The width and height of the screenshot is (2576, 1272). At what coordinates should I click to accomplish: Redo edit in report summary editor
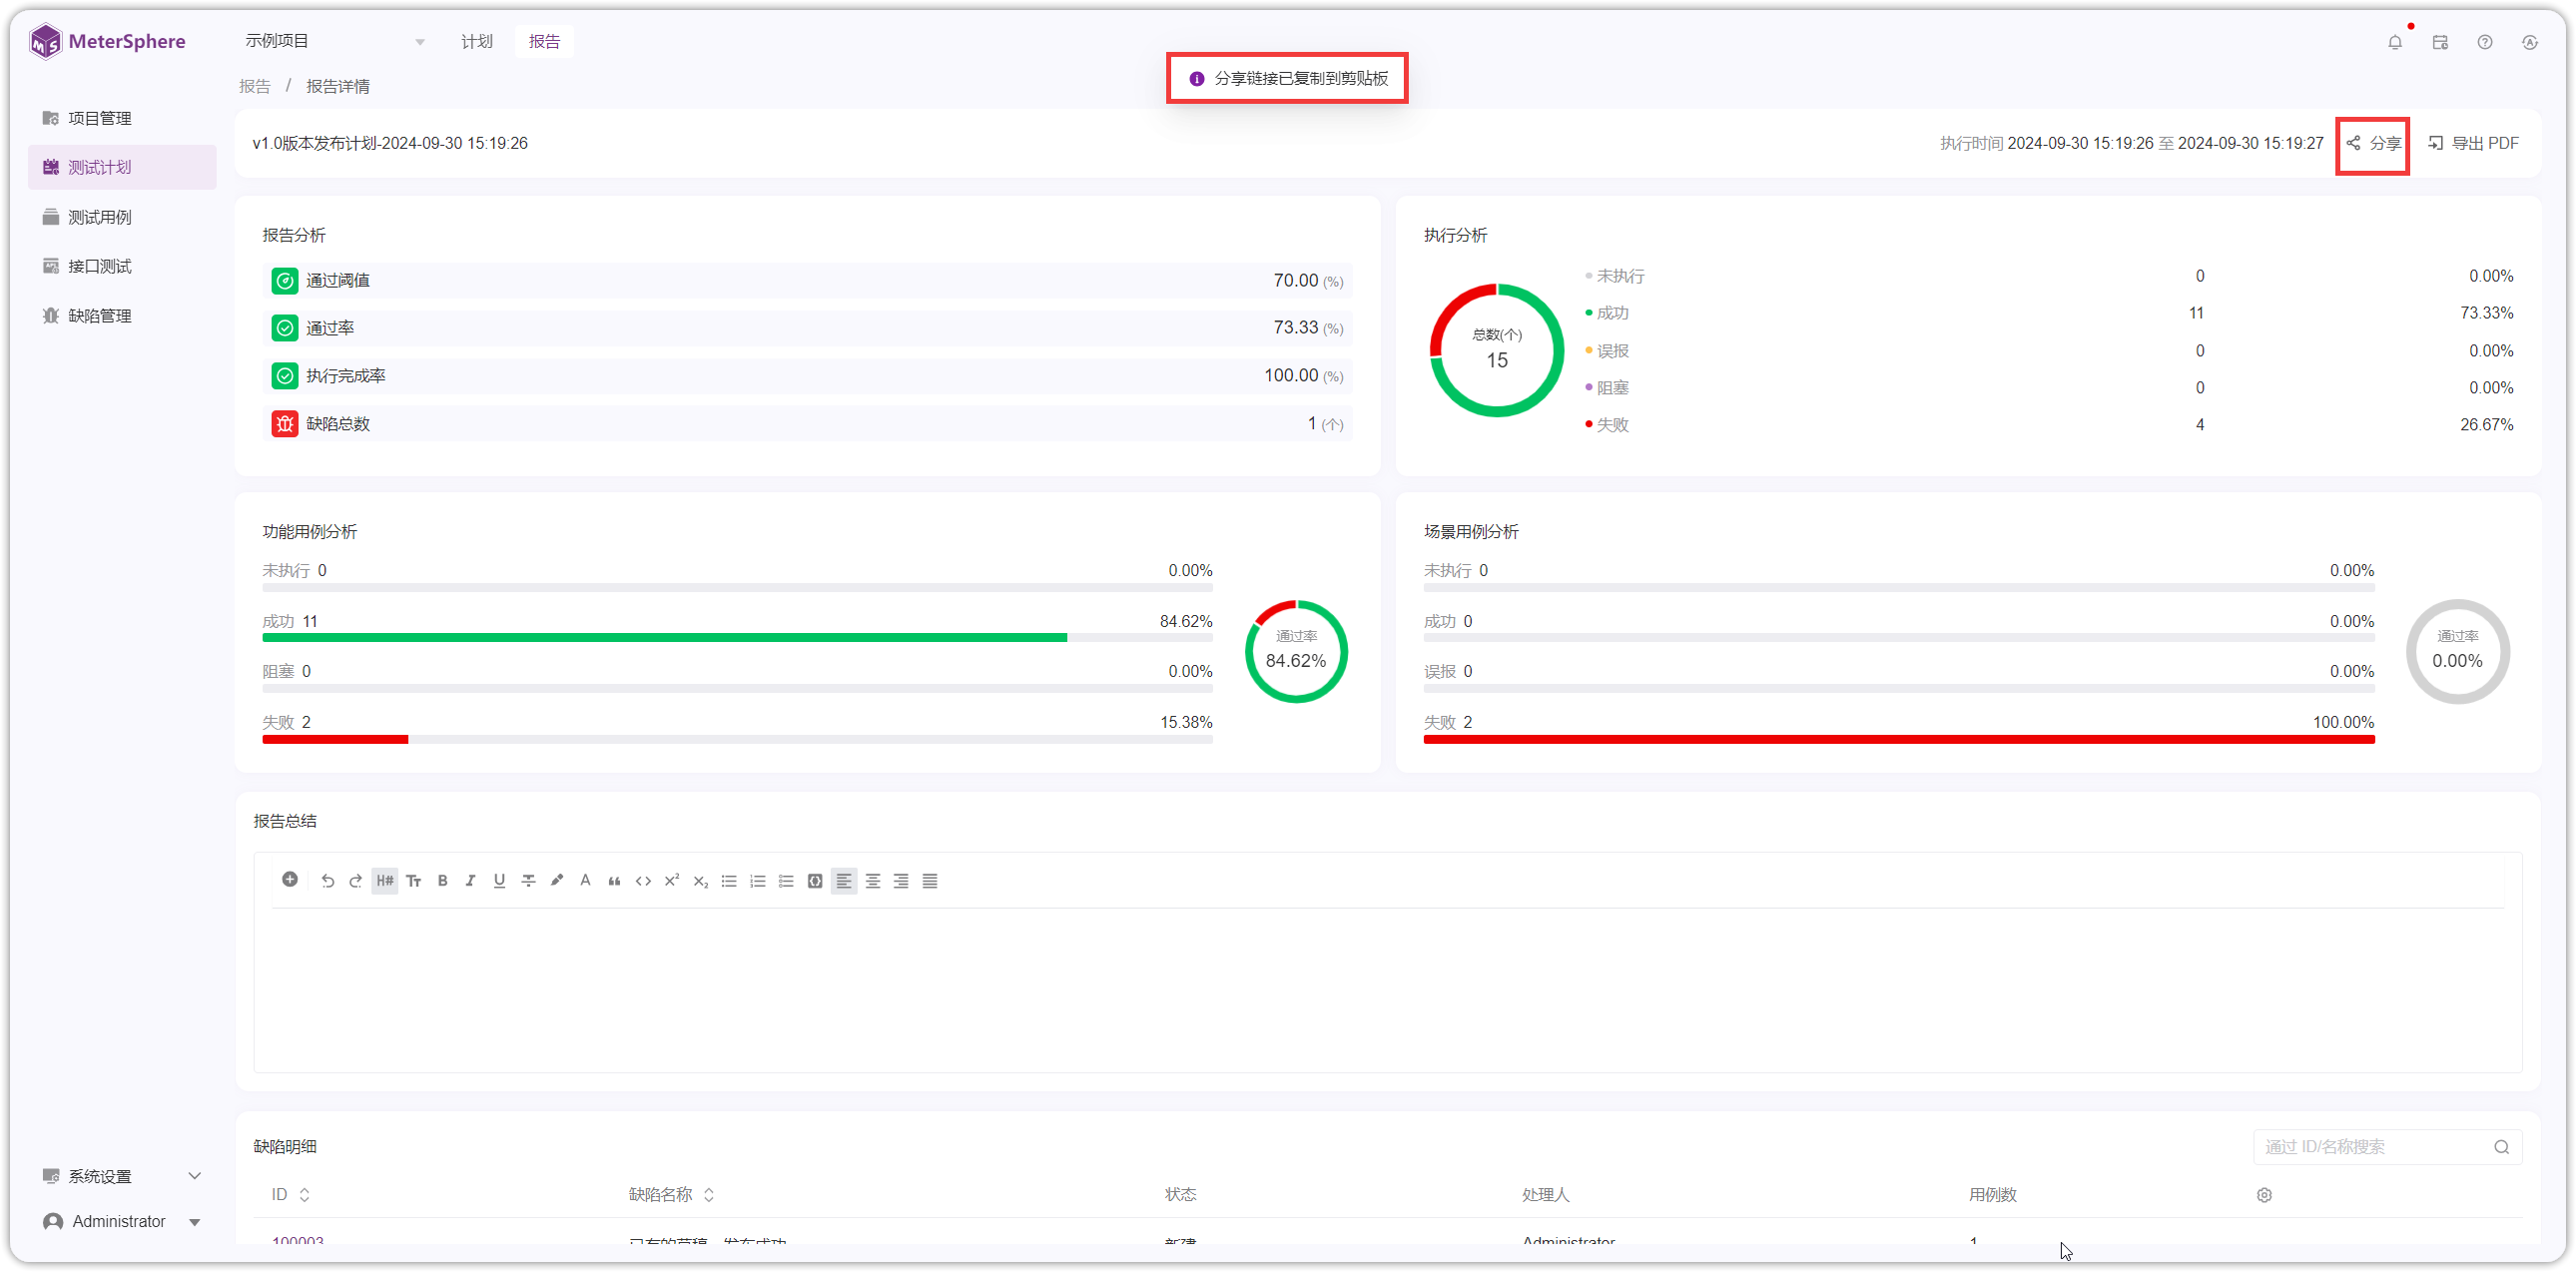pos(355,881)
